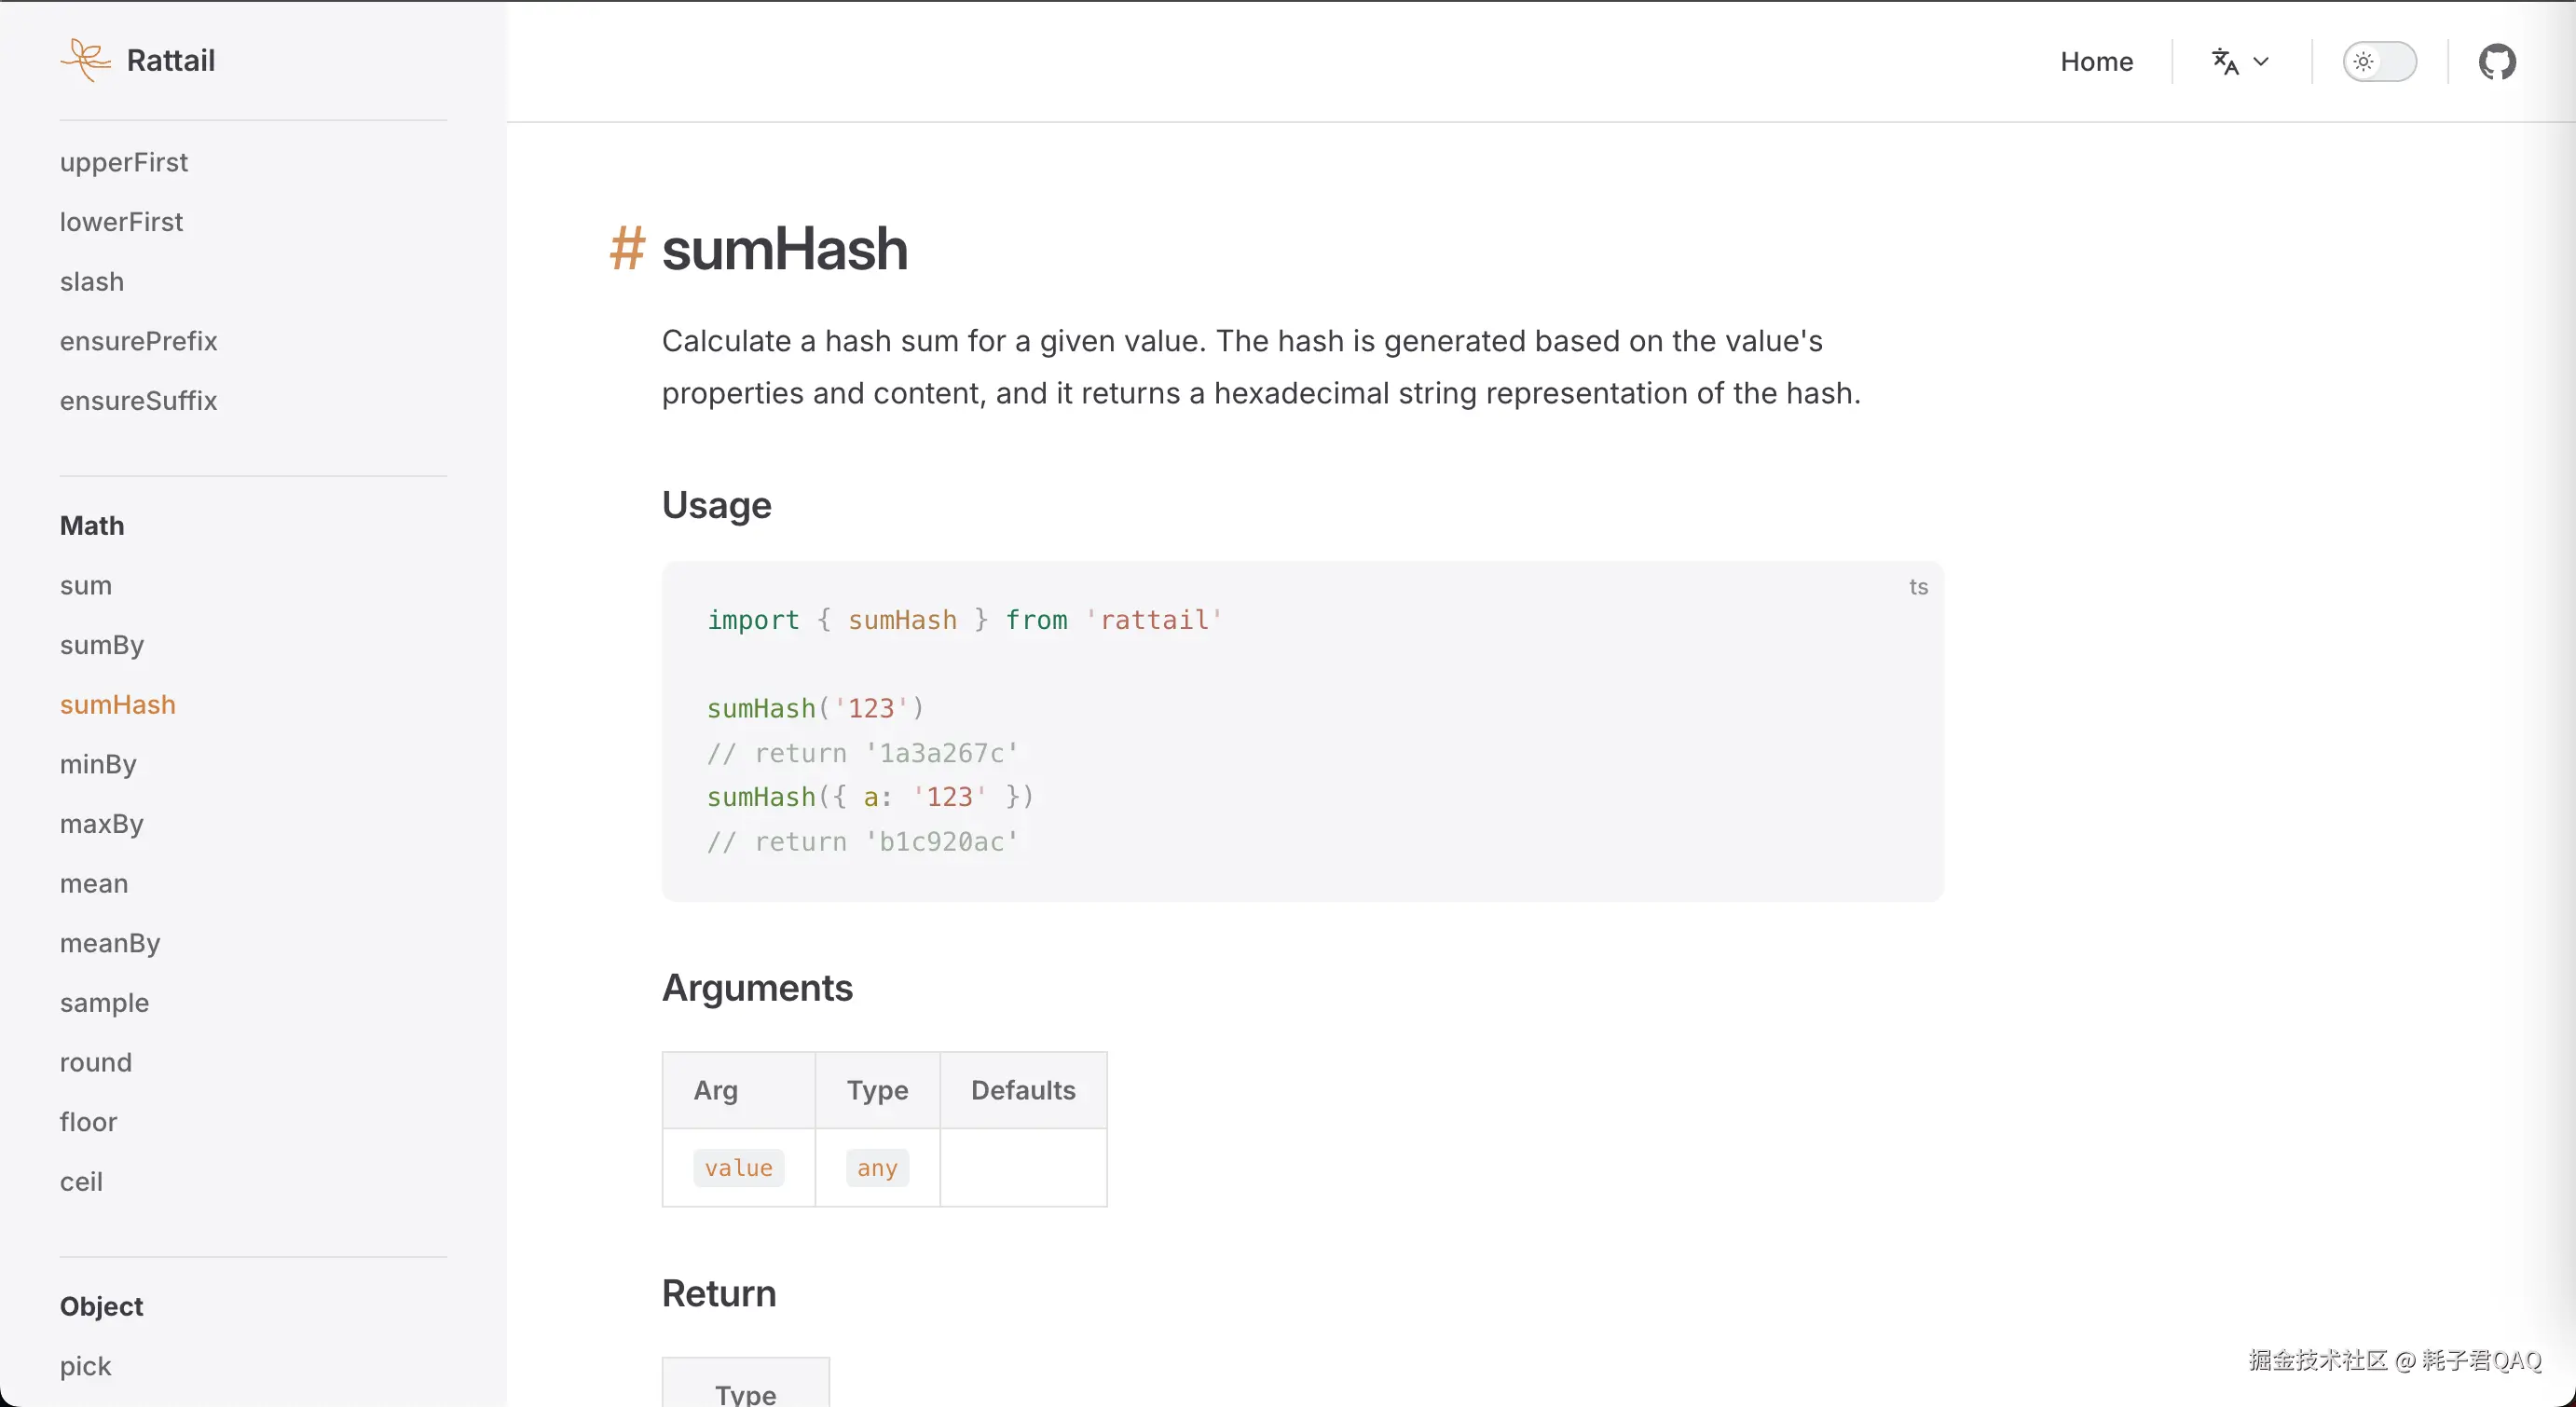Go to the upperFirst page
Image resolution: width=2576 pixels, height=1407 pixels.
[x=124, y=162]
